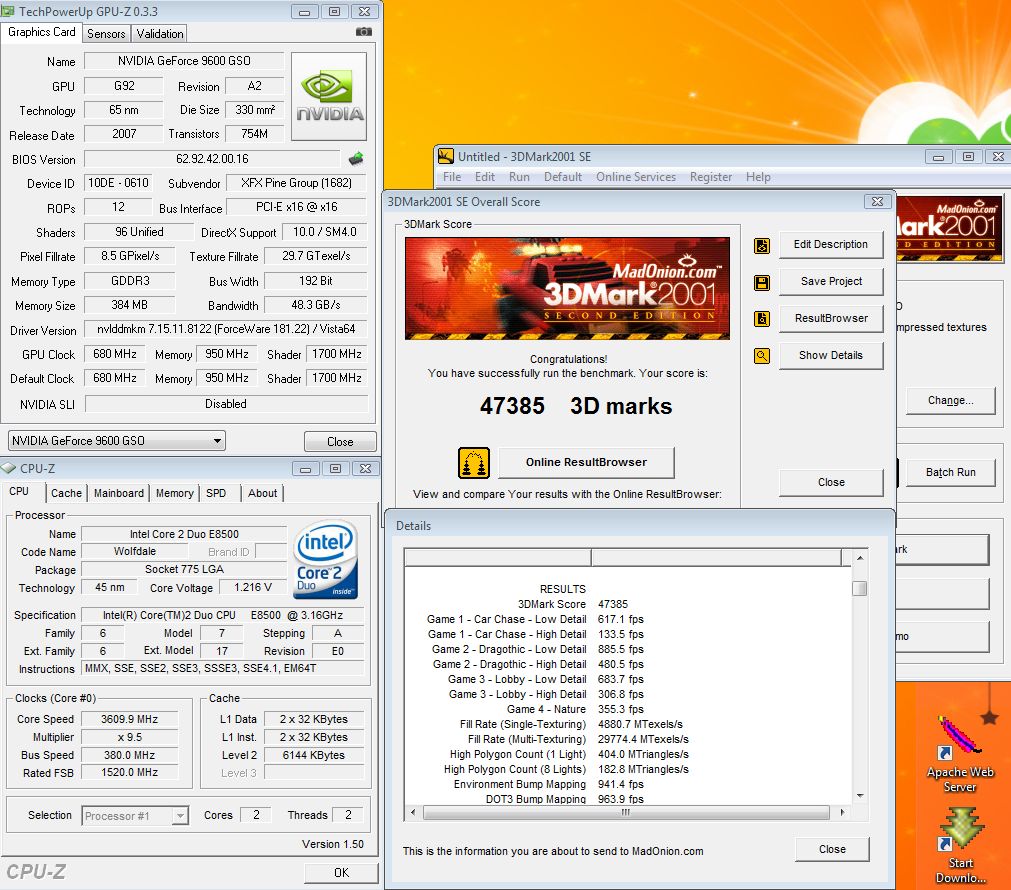Click the Details scroll left arrow

[413, 813]
